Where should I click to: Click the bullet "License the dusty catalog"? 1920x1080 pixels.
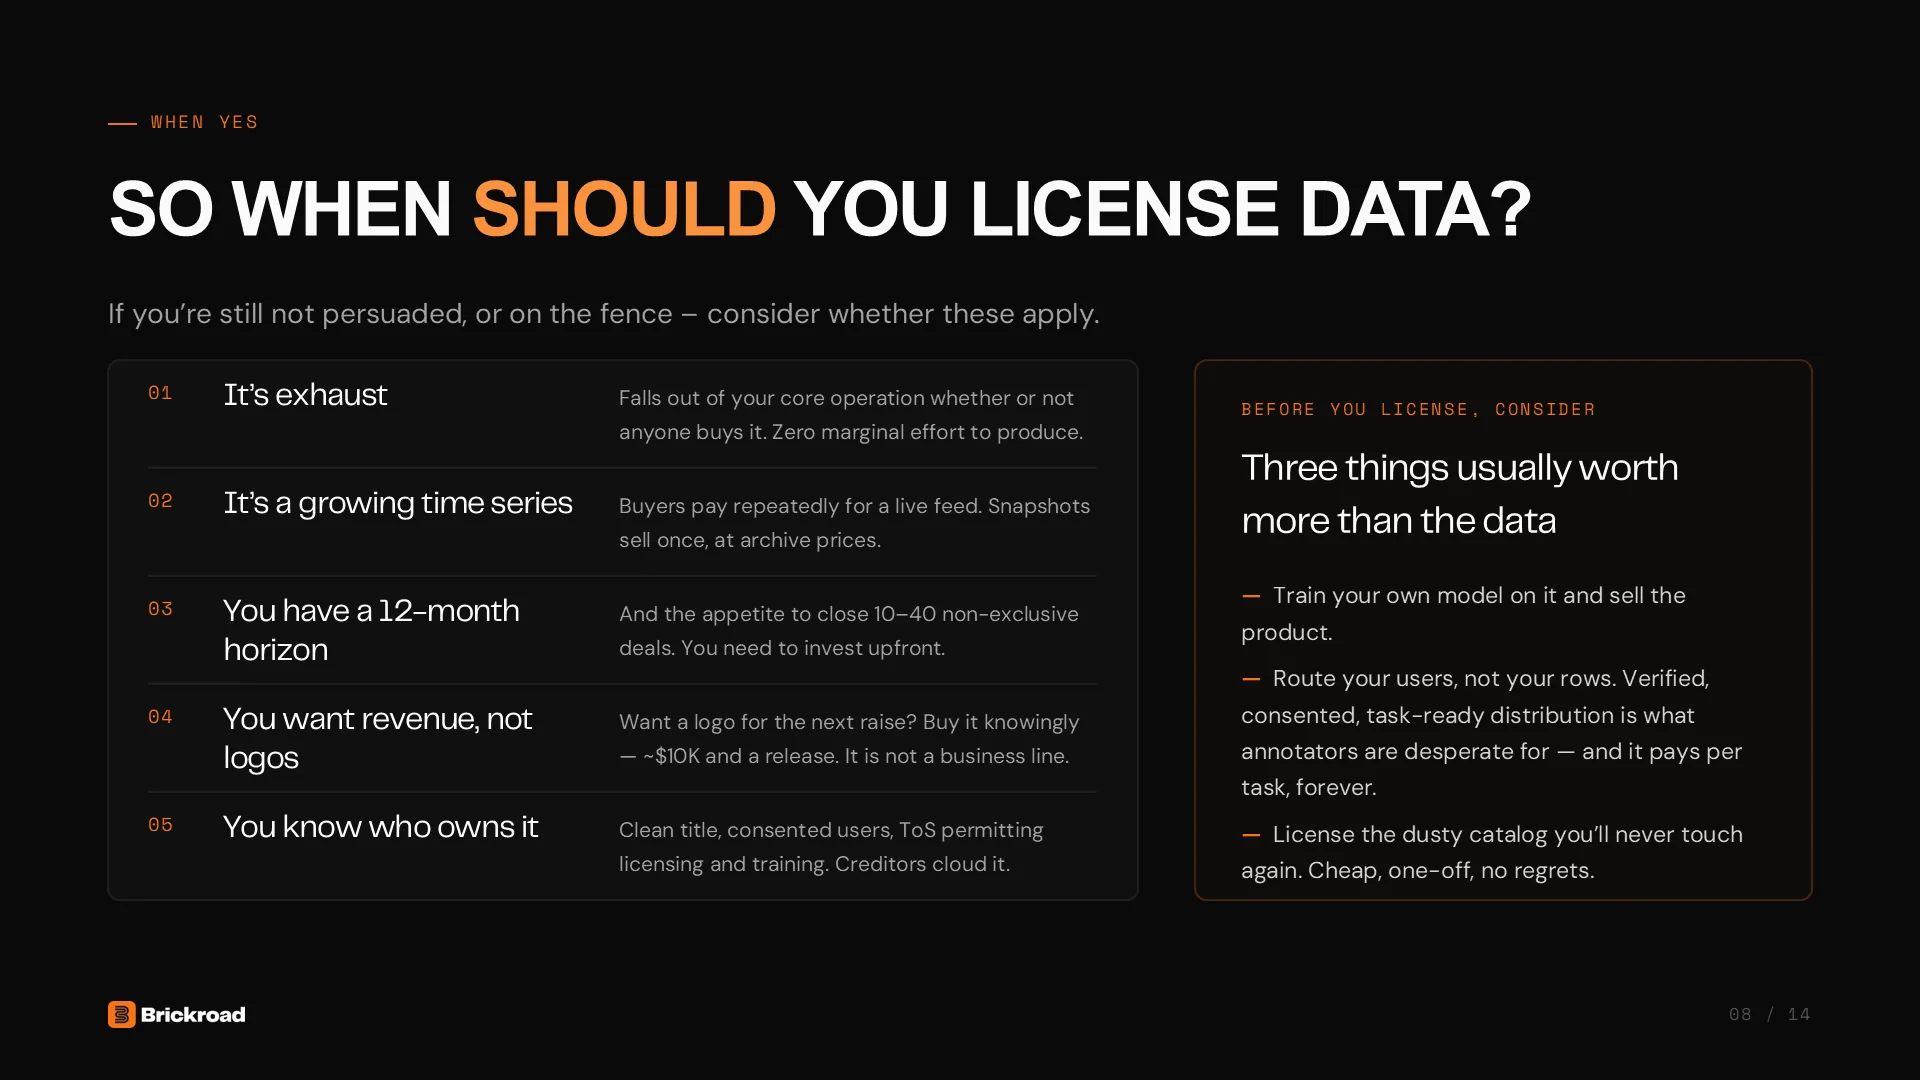pyautogui.click(x=1492, y=852)
